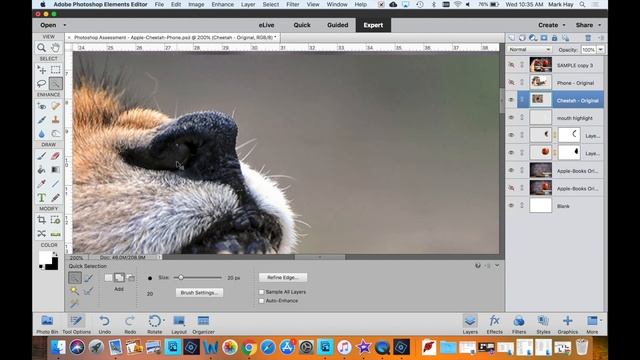Image resolution: width=640 pixels, height=360 pixels.
Task: Switch to the Guided tab
Action: 338,25
